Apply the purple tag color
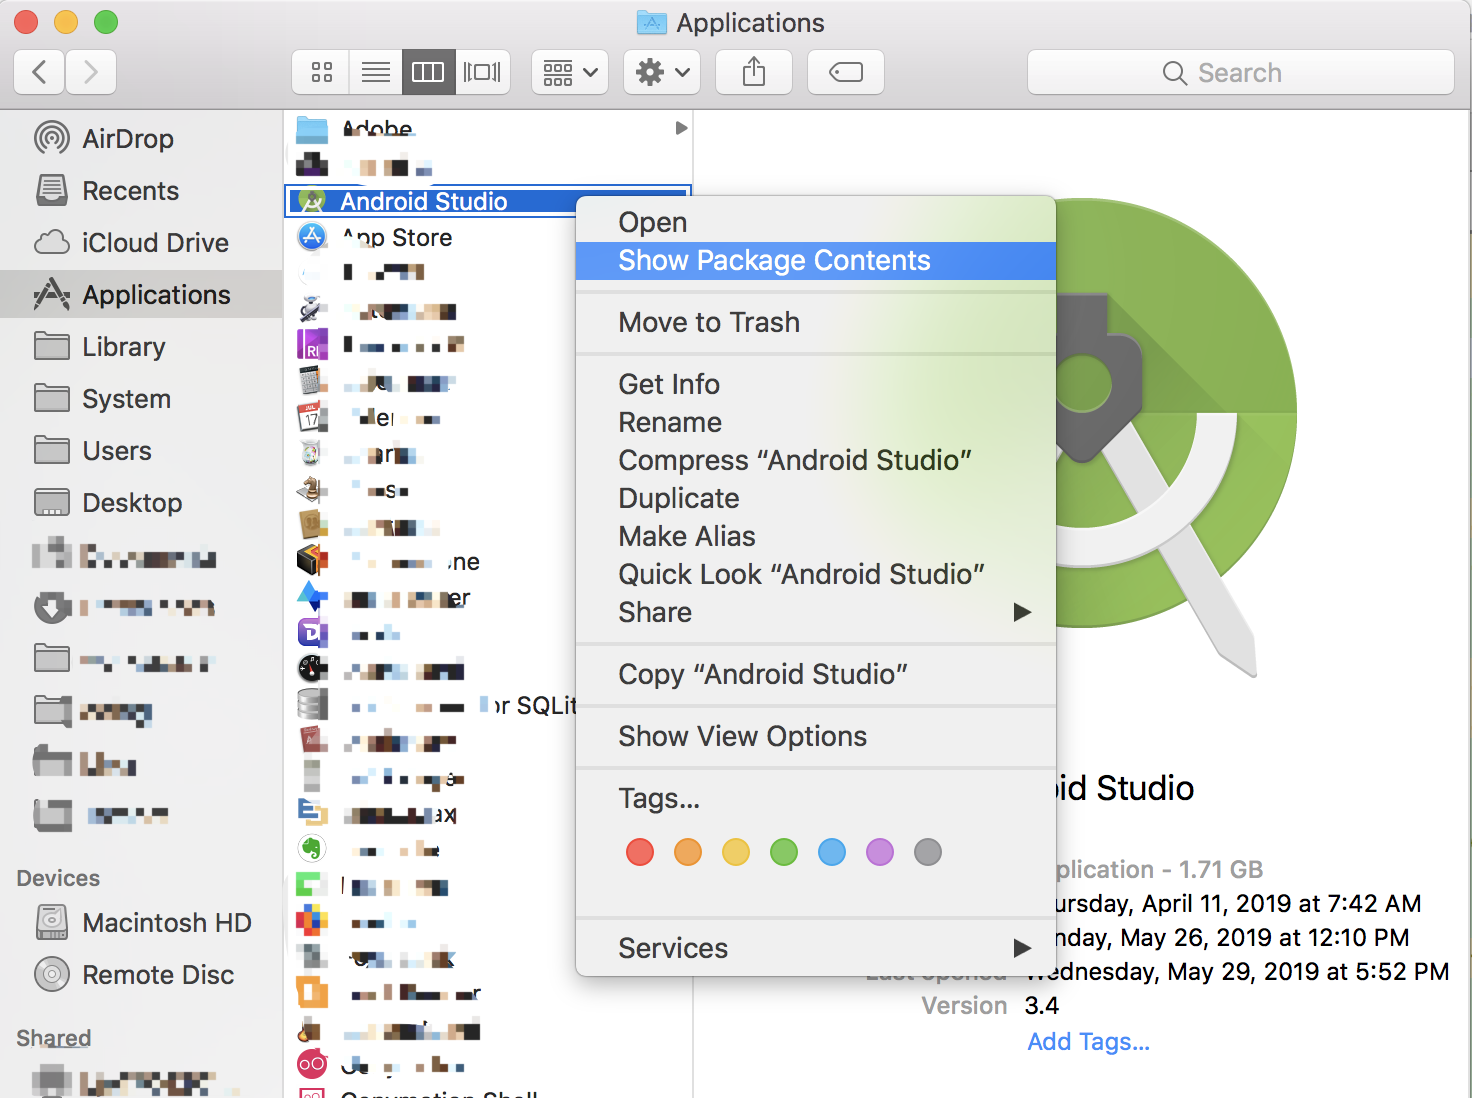Viewport: 1472px width, 1098px height. click(x=880, y=852)
